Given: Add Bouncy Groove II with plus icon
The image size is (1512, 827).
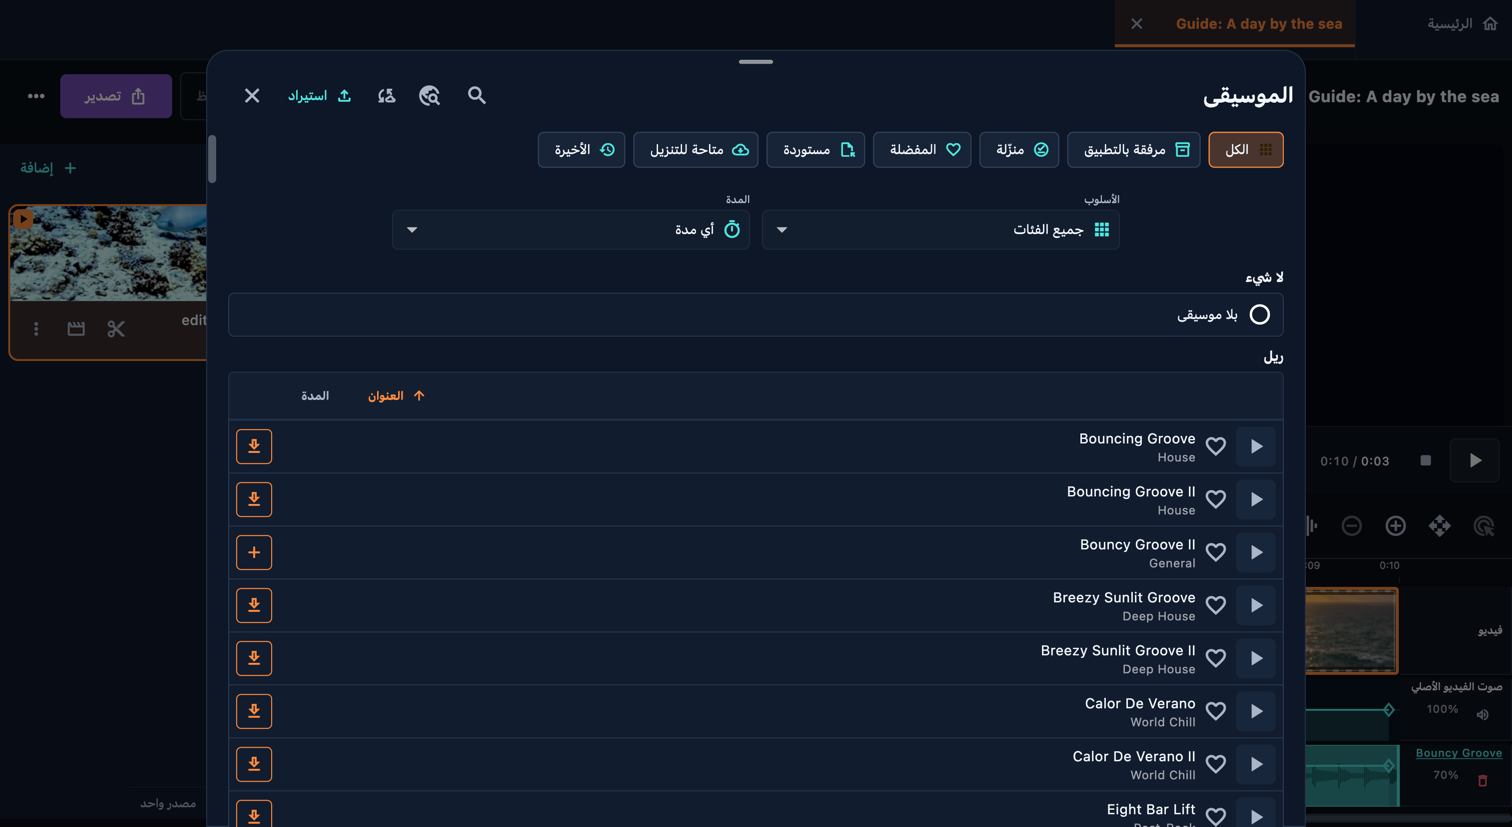Looking at the screenshot, I should 254,553.
